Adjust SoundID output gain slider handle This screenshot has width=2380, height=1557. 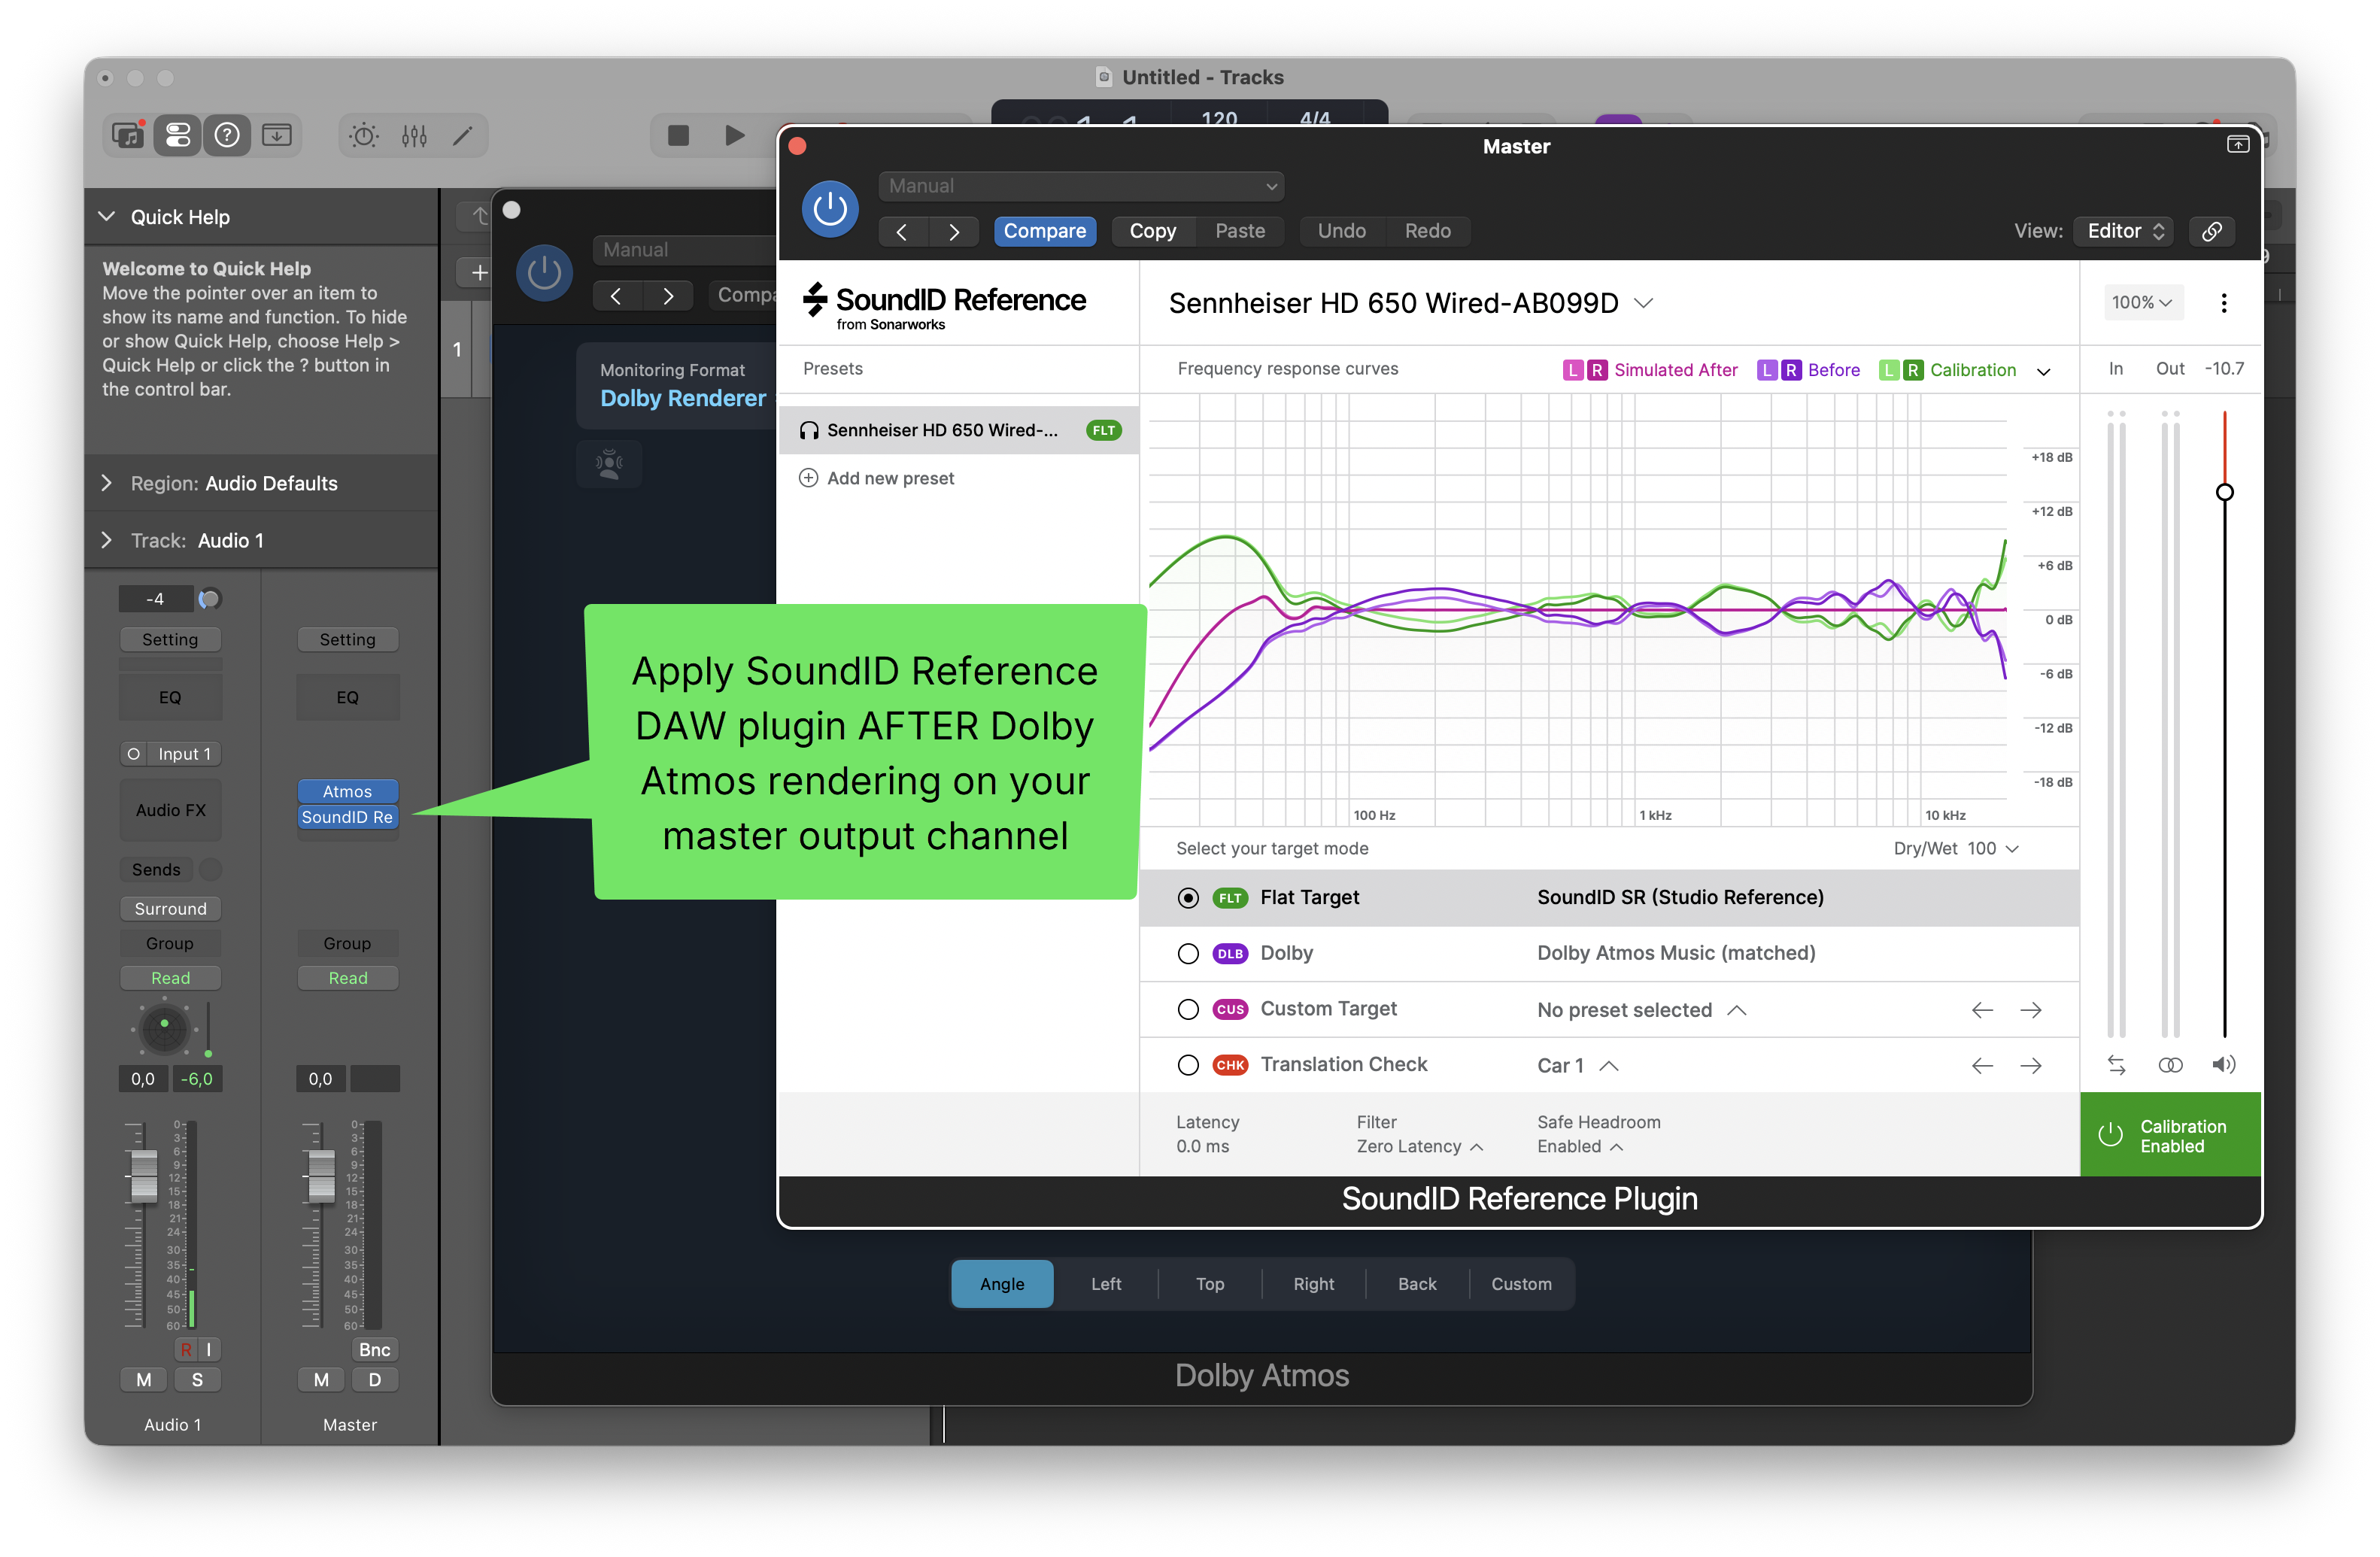point(2224,492)
